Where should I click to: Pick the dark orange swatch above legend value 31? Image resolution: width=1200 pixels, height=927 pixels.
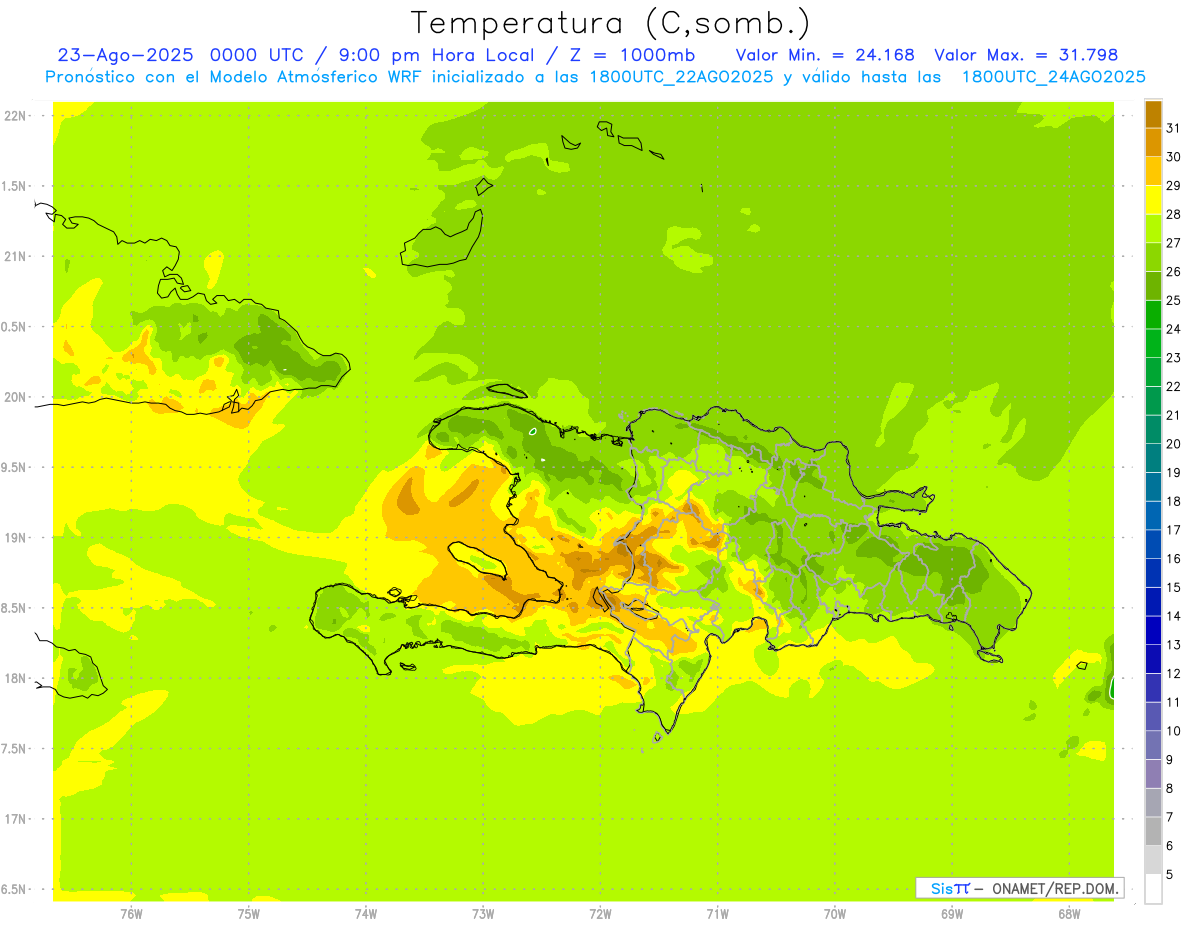pos(1153,113)
